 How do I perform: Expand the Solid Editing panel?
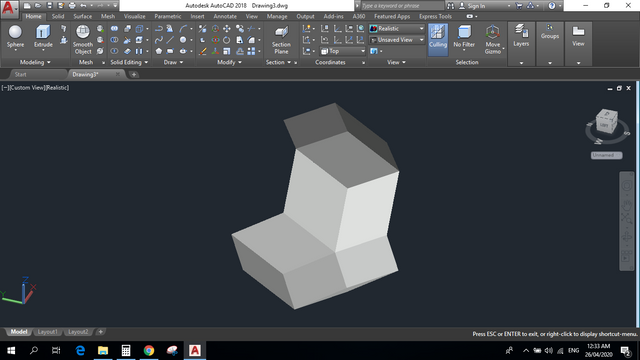(x=129, y=62)
